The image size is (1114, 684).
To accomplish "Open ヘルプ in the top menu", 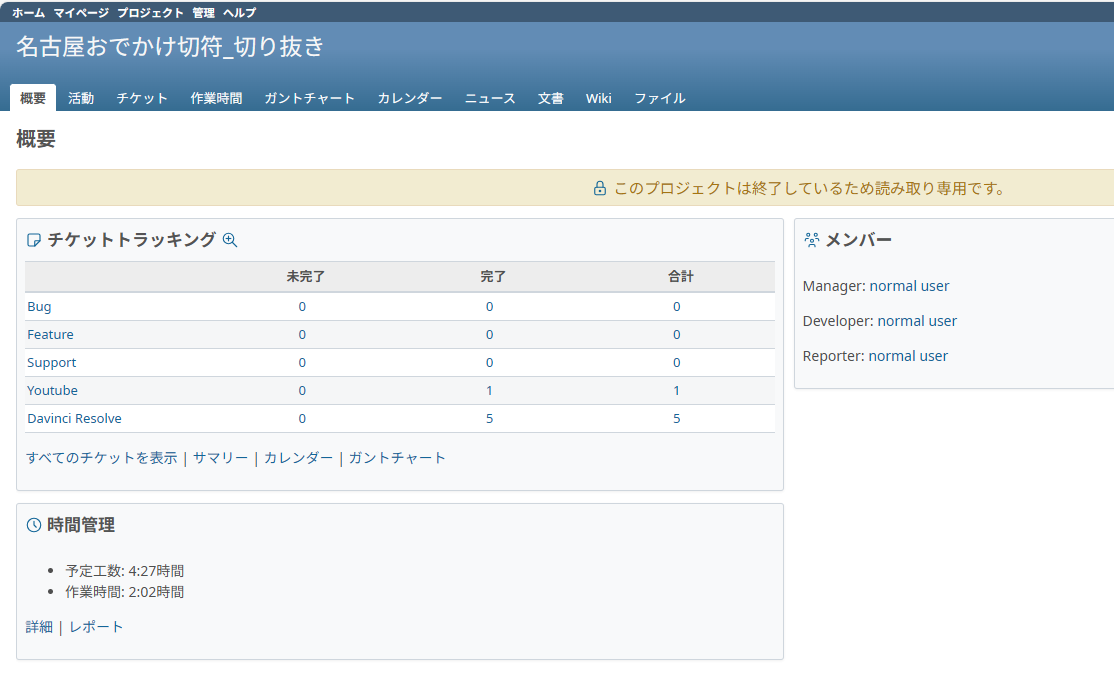I will [x=239, y=13].
